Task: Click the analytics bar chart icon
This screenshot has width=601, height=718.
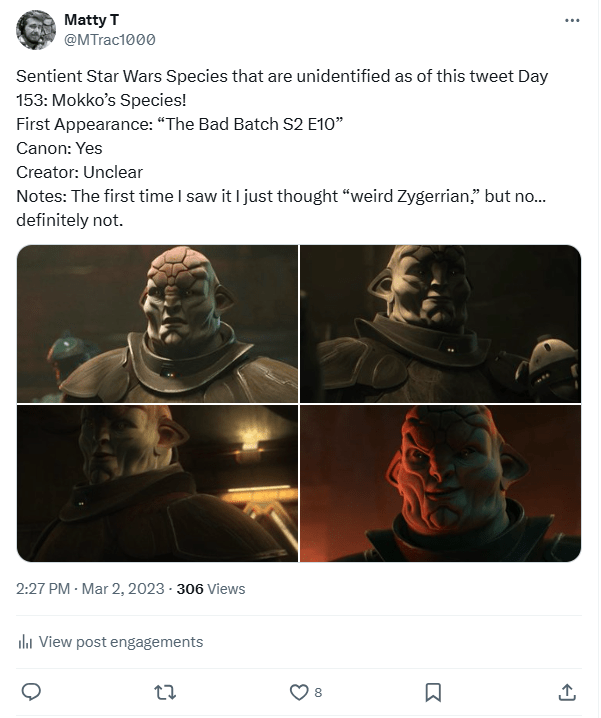Action: (x=26, y=642)
